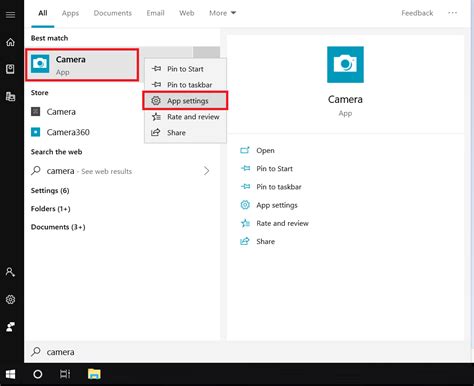The image size is (474, 386).
Task: Click the gear icon beside App settings in the preview pane
Action: pyautogui.click(x=245, y=205)
